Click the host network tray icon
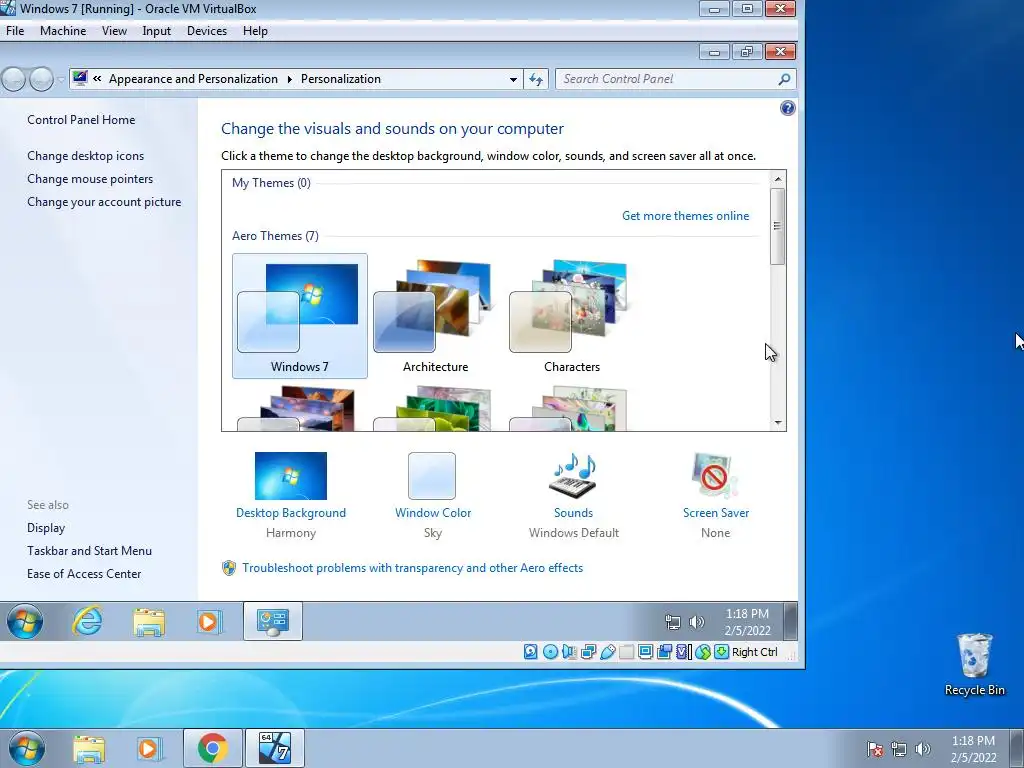 [x=899, y=749]
